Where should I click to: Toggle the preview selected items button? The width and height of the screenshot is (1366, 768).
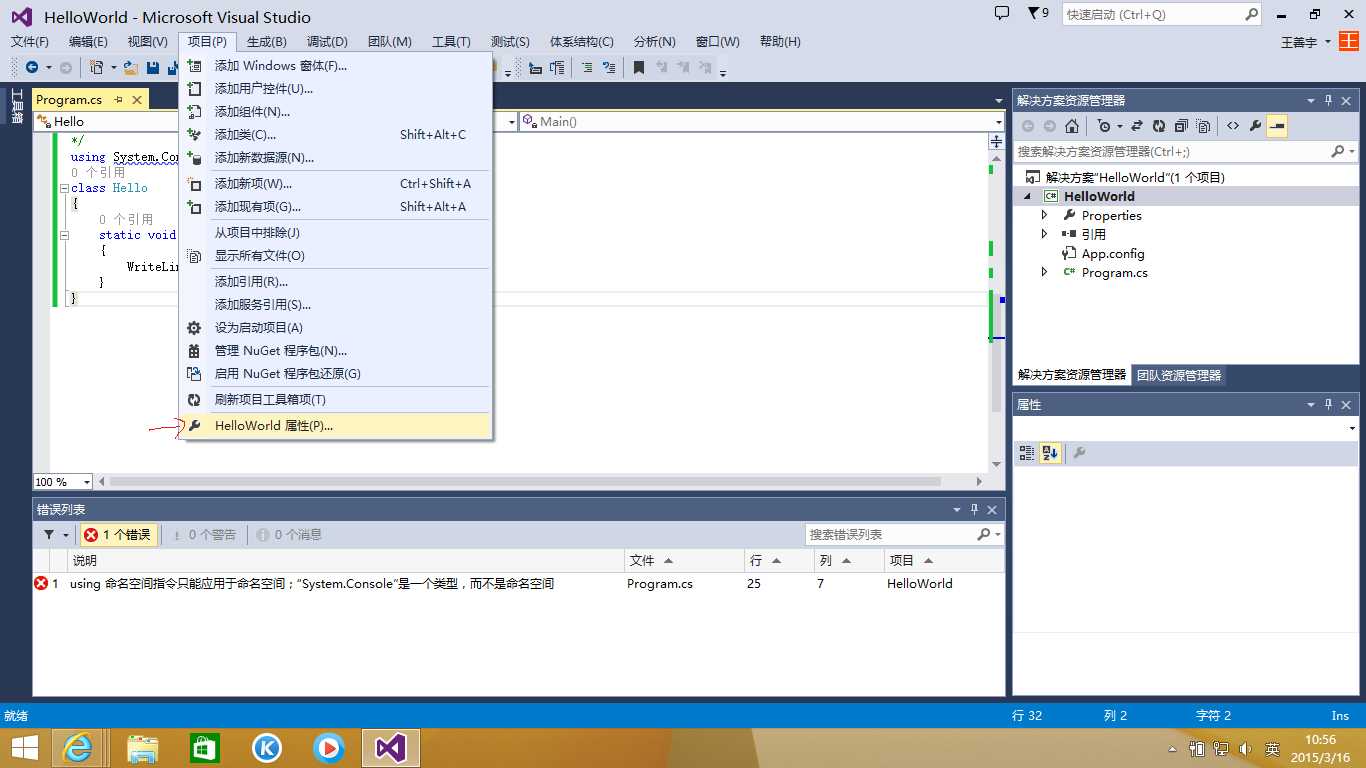tap(1277, 126)
